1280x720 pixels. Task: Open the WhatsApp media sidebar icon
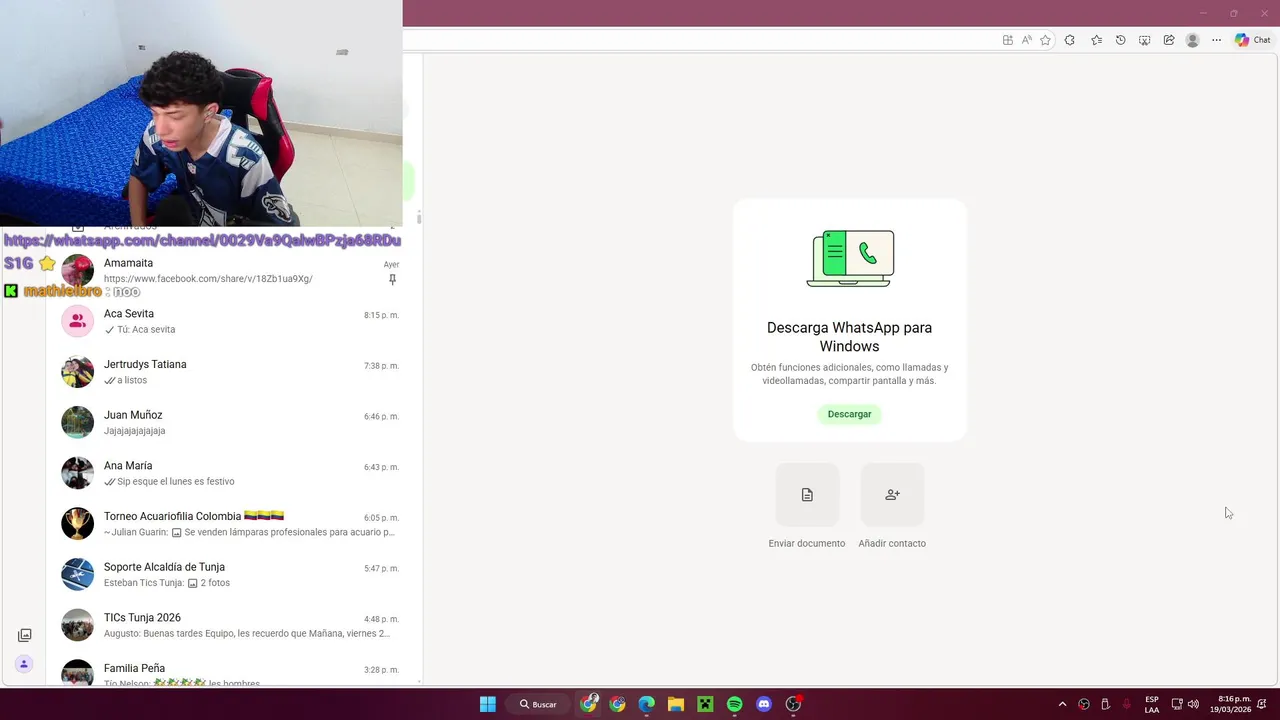25,635
